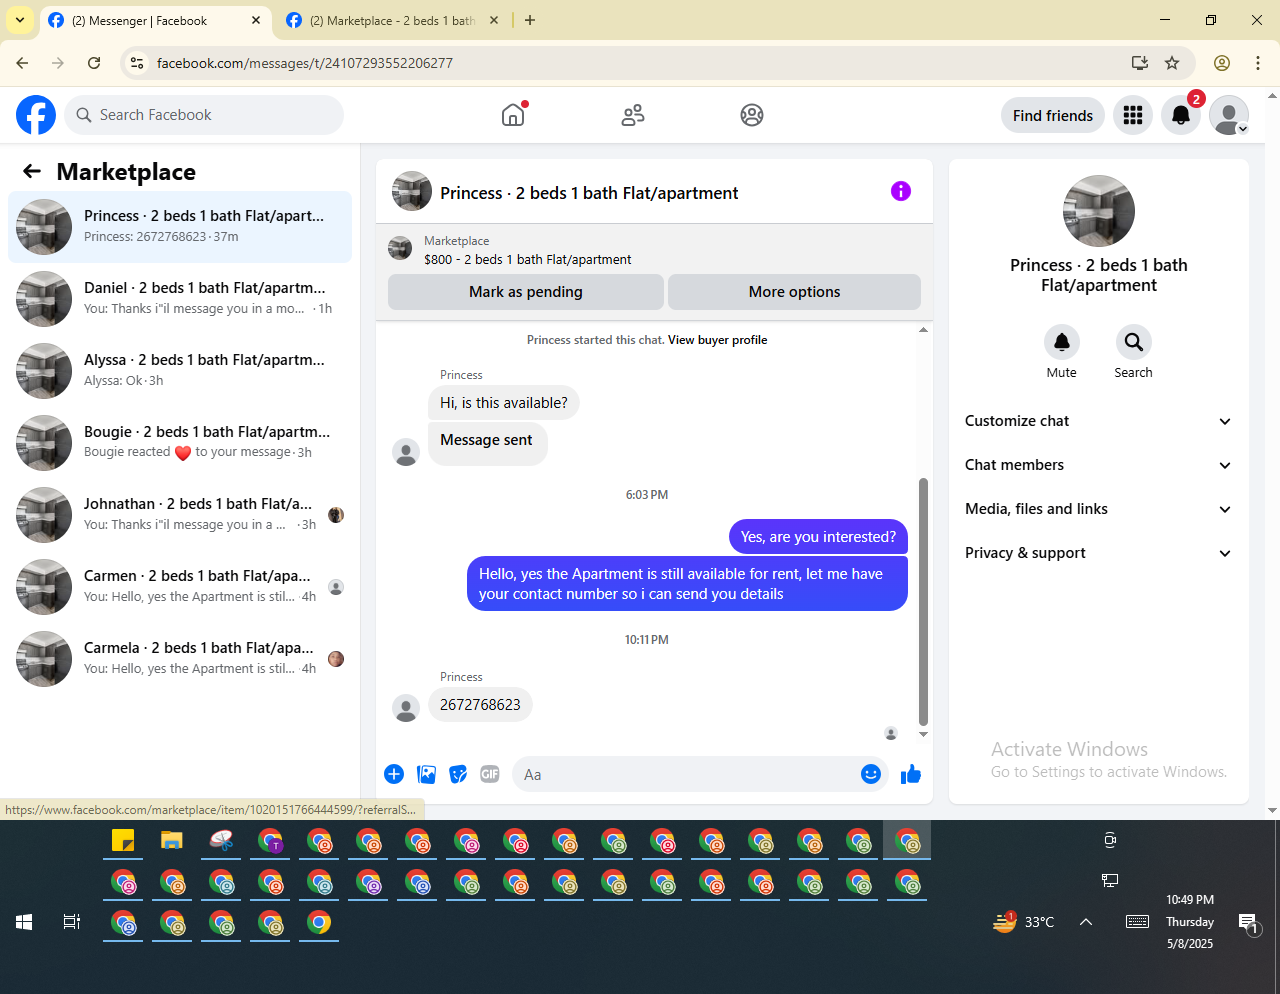Expand the Chat members section

click(x=1099, y=465)
